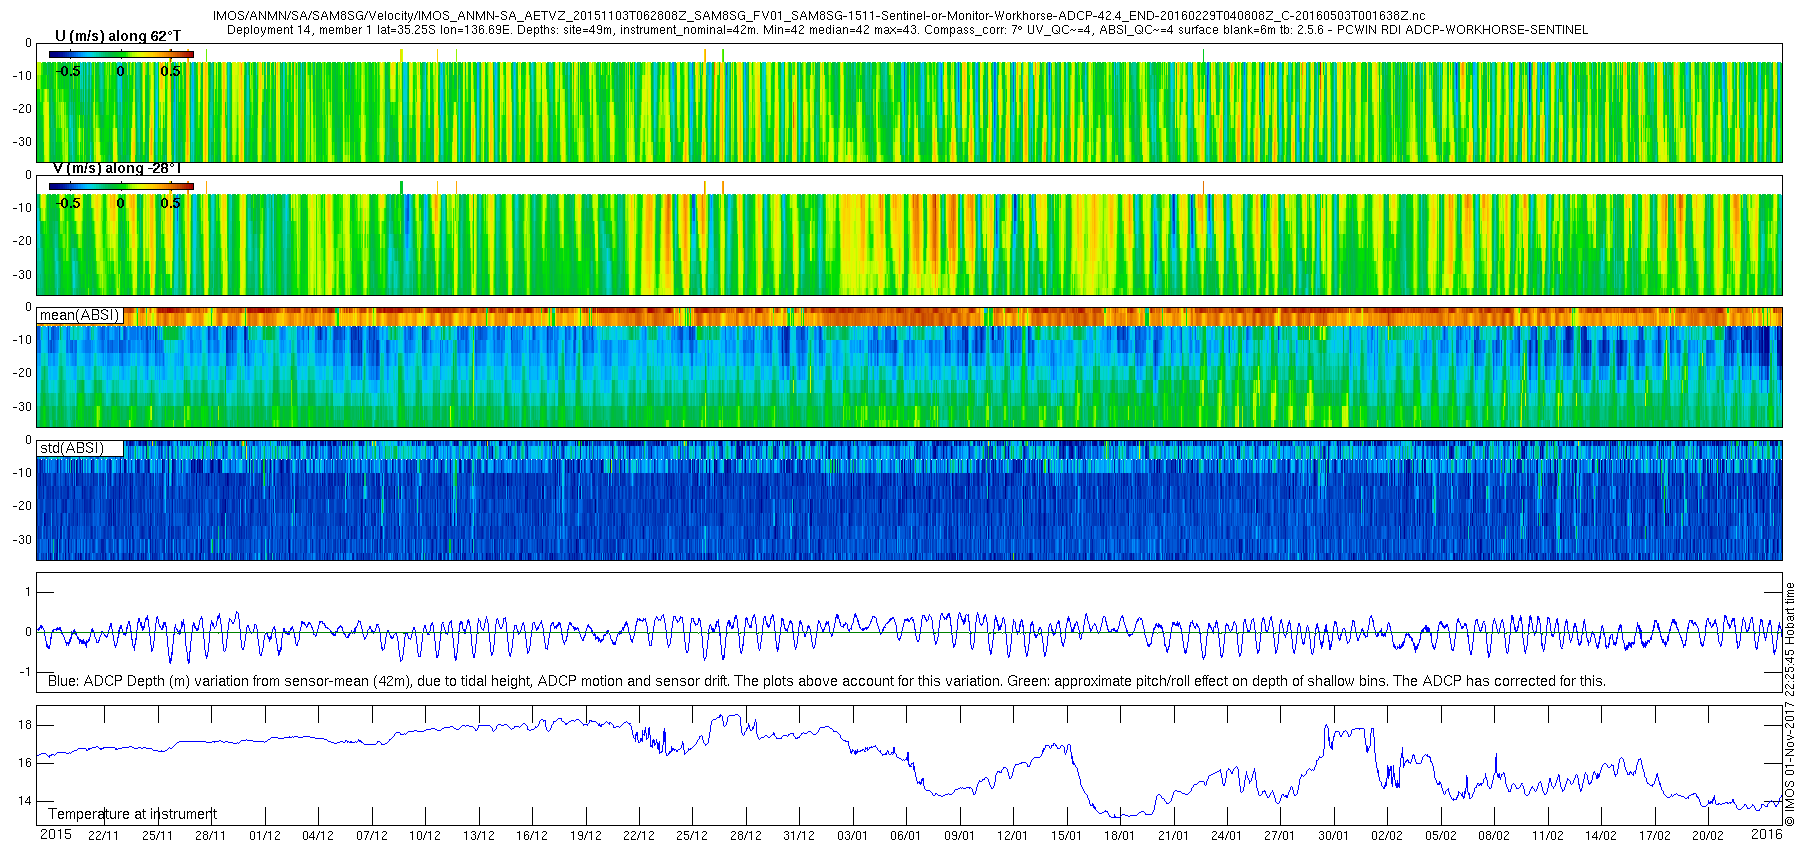1800x850 pixels.
Task: Click the '-20' depth tick of the mean(ABSI) panel
Action: coord(22,373)
